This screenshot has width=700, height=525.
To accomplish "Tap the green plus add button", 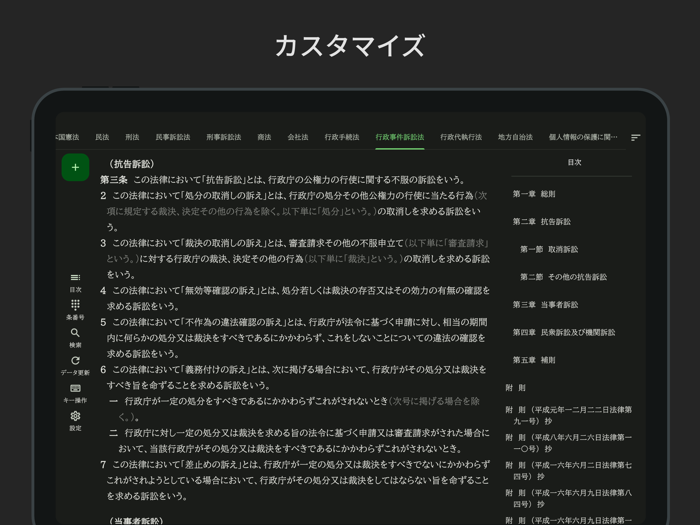I will (75, 167).
